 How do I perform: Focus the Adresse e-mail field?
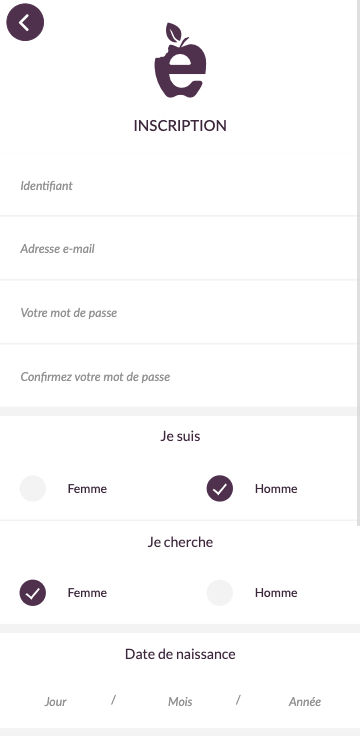[x=178, y=249]
